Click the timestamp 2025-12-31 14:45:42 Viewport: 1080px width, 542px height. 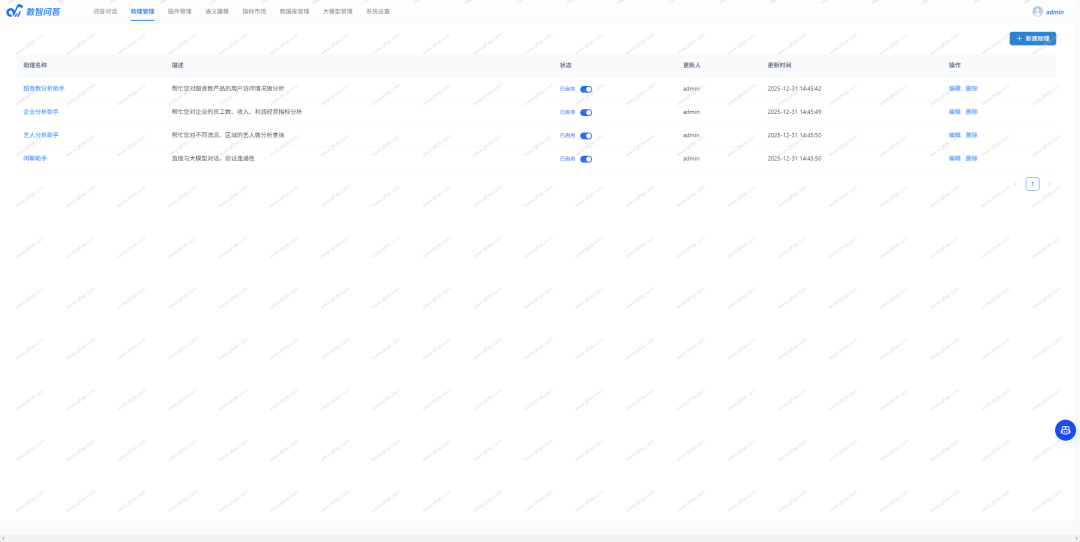(794, 89)
